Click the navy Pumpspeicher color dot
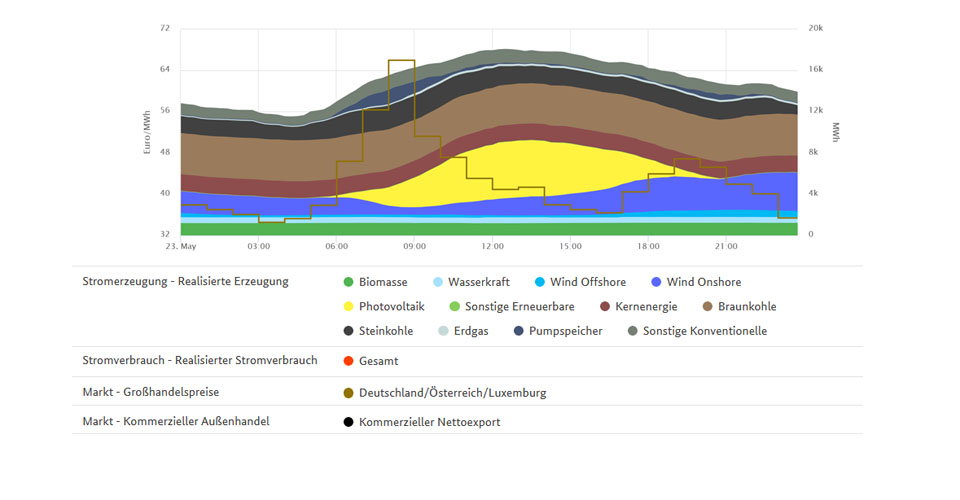Viewport: 960px width, 500px height. pyautogui.click(x=519, y=331)
